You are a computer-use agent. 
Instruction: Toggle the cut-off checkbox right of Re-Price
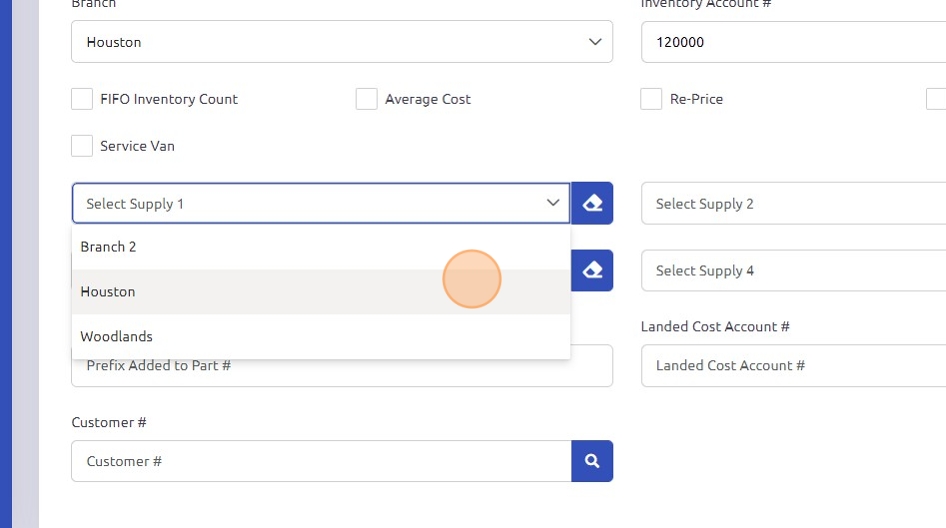tap(936, 99)
